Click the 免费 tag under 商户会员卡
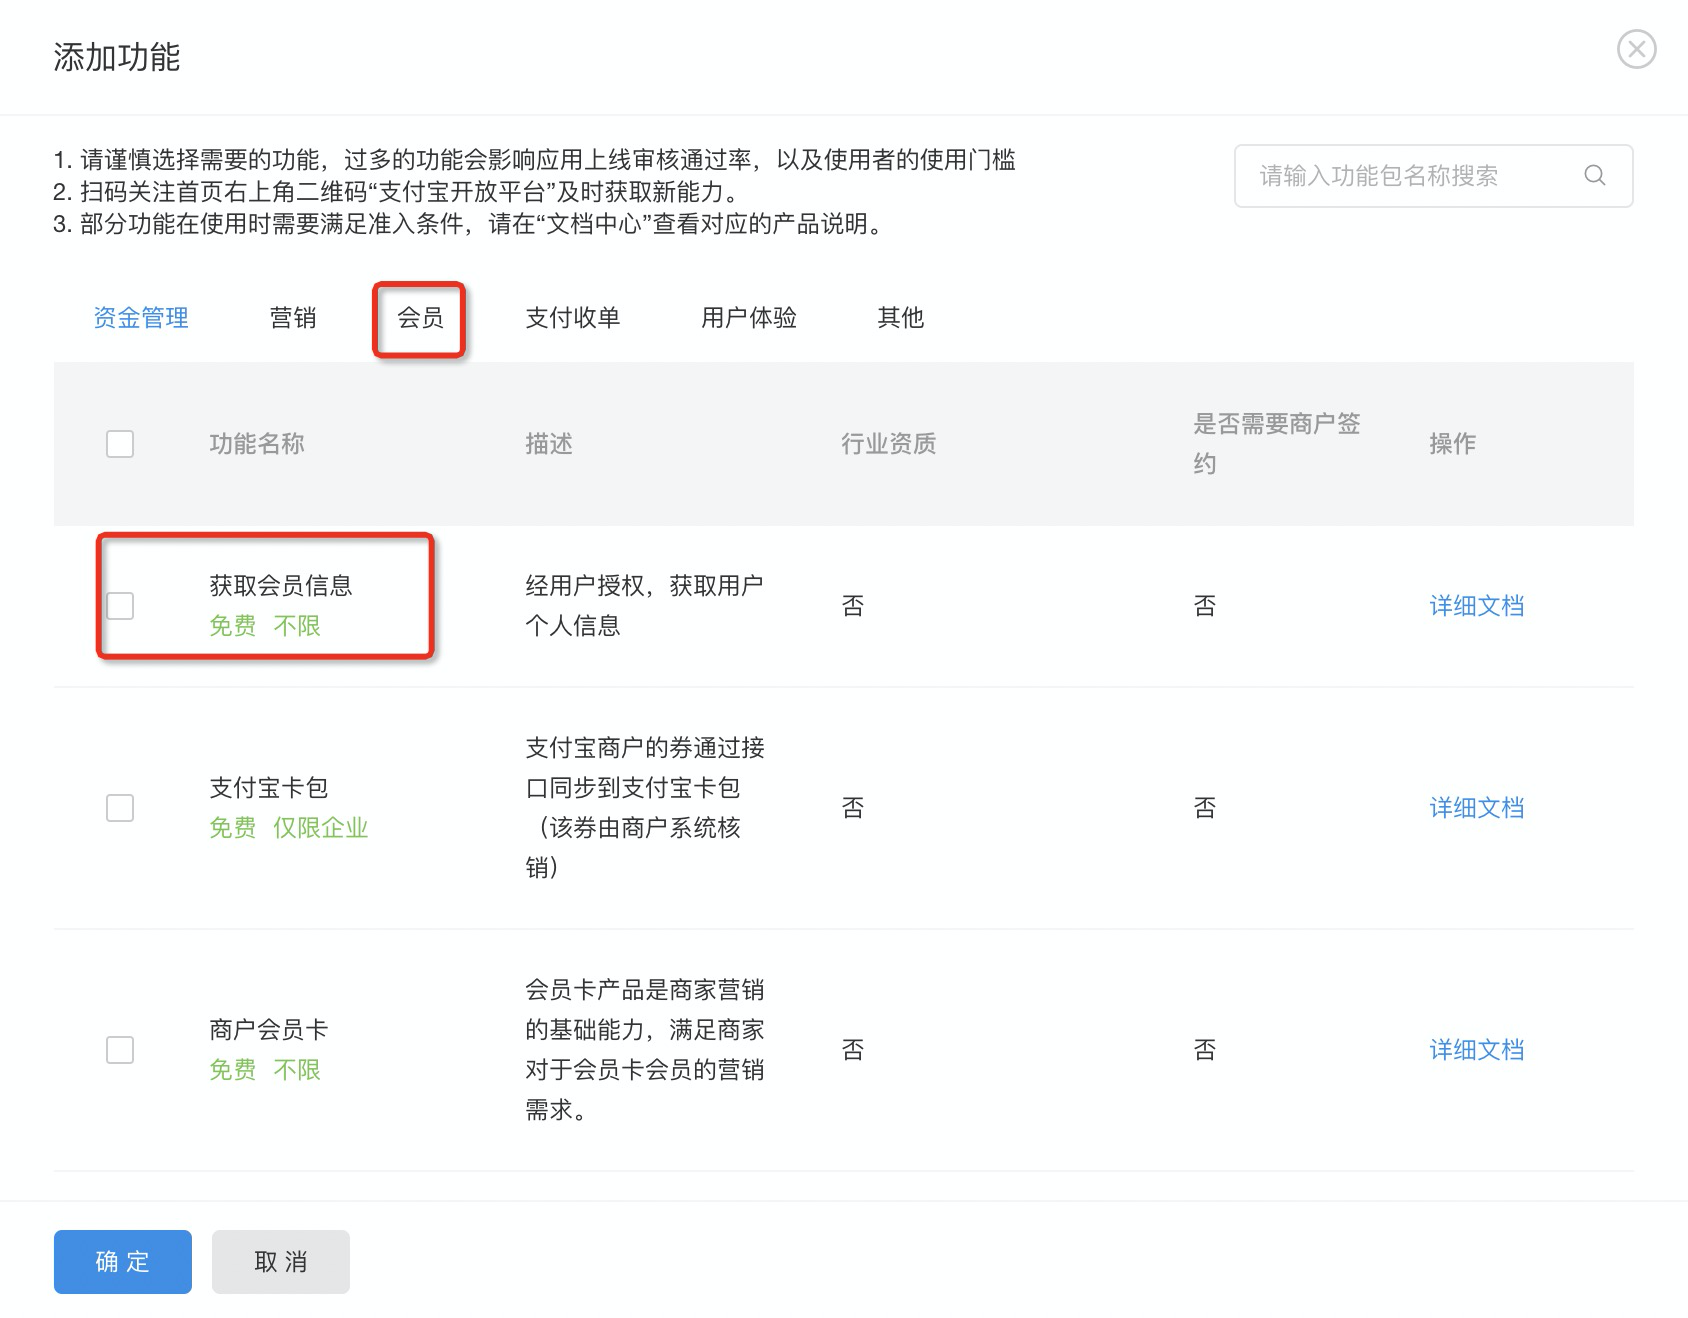The width and height of the screenshot is (1688, 1318). [x=233, y=1069]
